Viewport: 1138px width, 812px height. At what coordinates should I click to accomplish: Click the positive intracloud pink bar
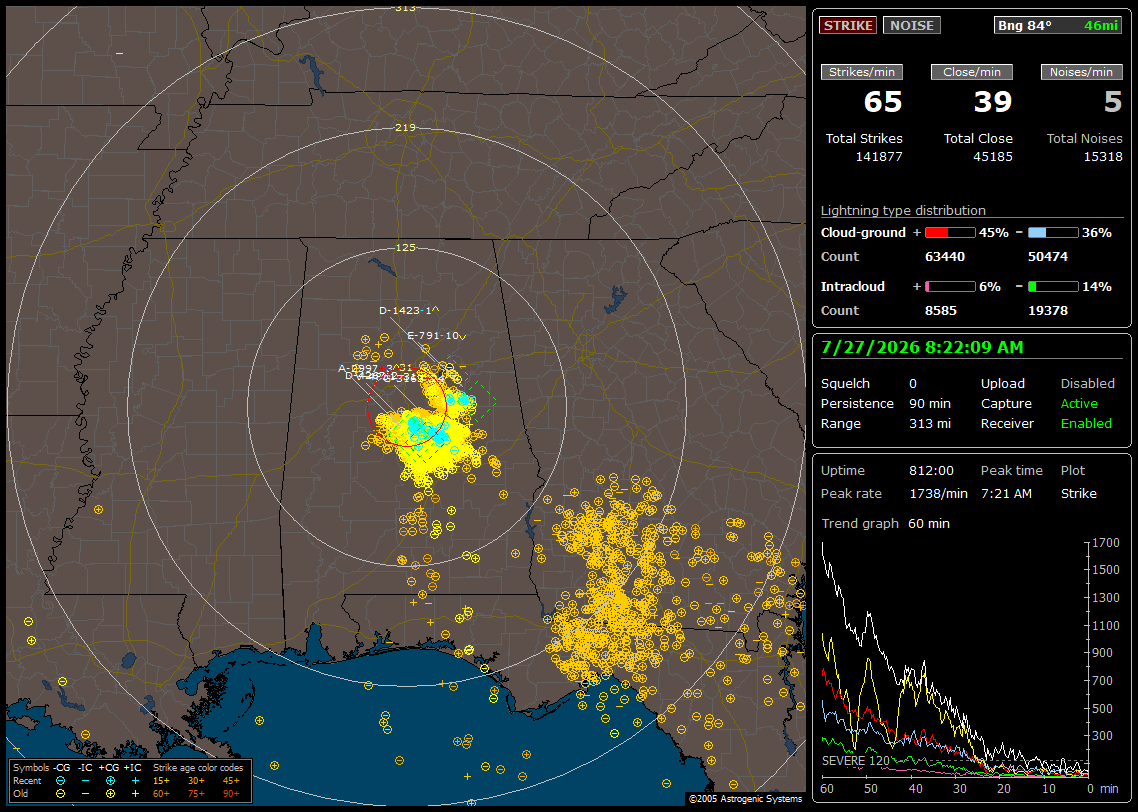pos(950,287)
